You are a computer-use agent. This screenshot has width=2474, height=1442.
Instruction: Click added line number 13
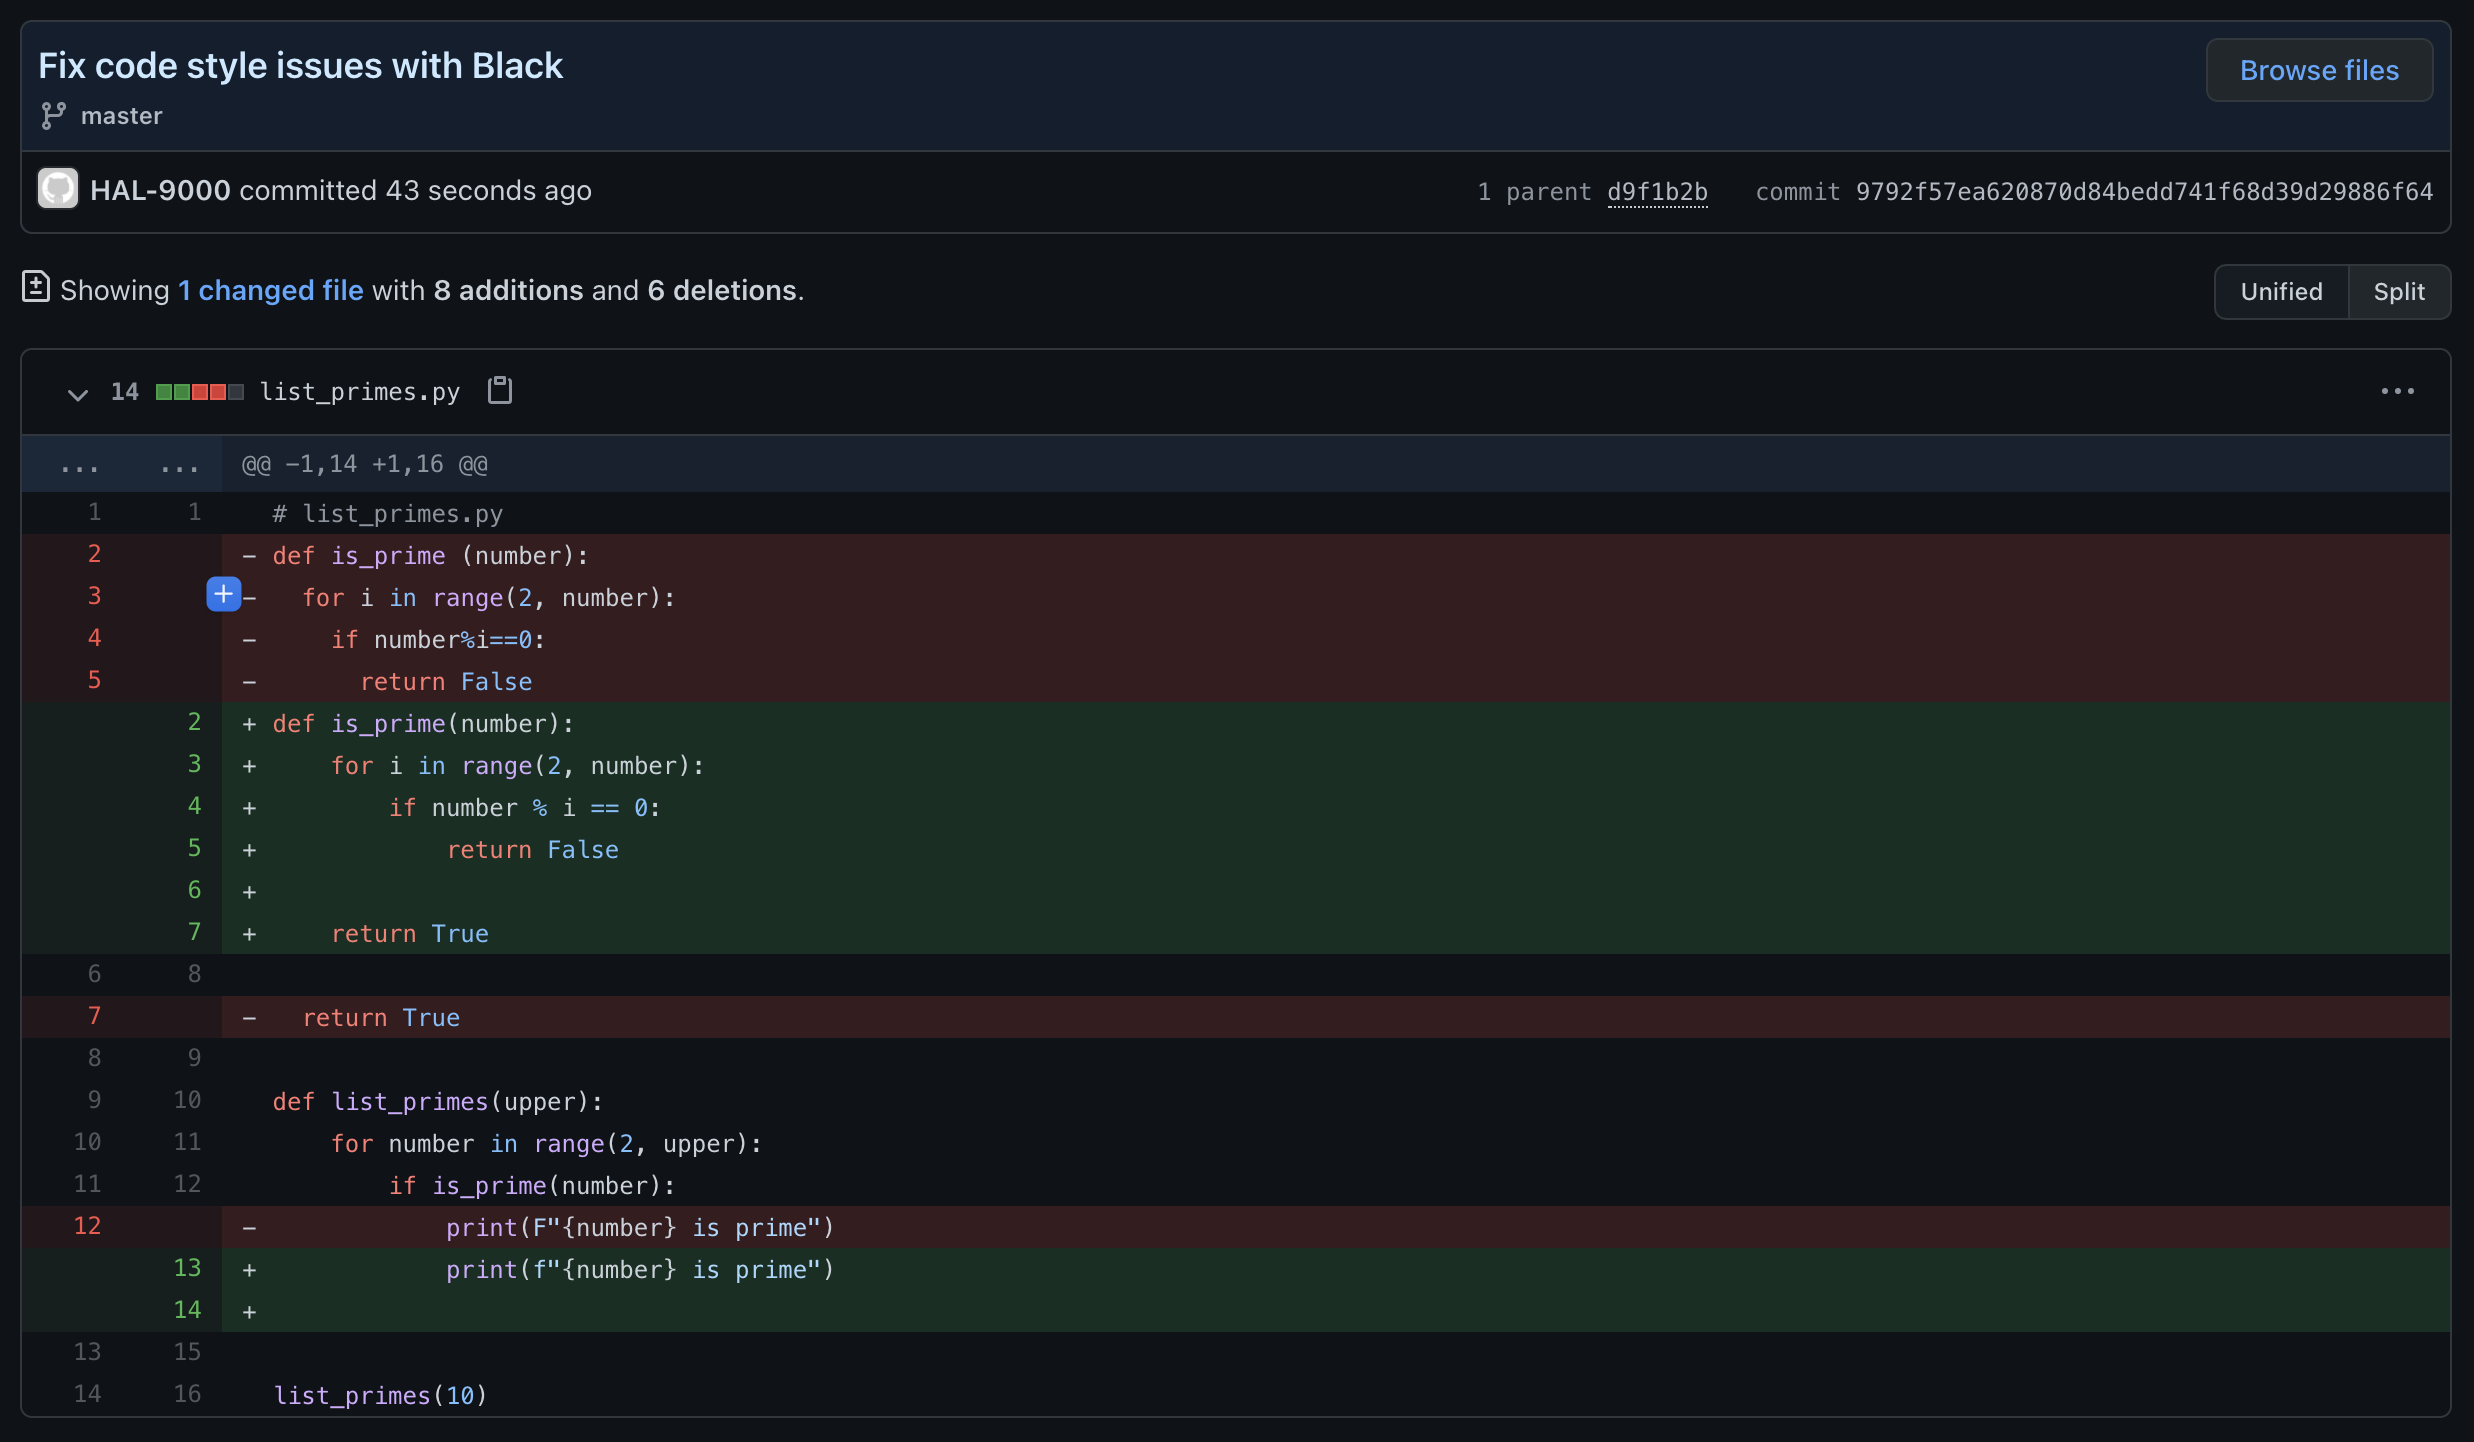(187, 1268)
